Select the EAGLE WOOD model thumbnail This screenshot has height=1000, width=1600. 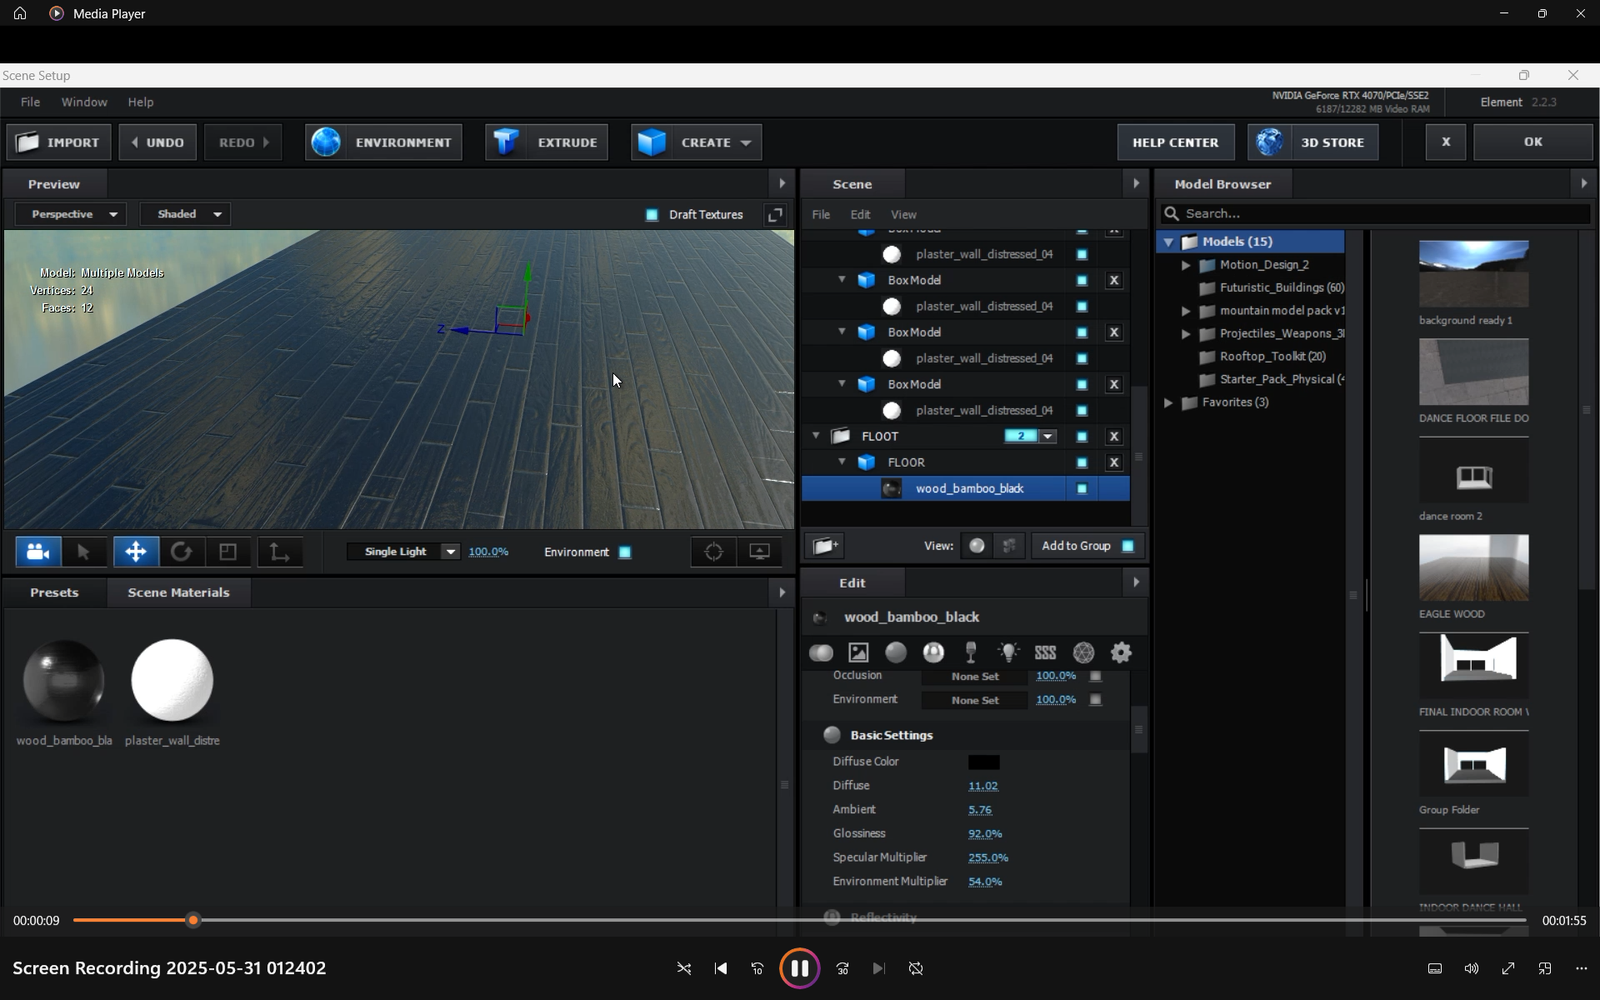click(x=1473, y=568)
